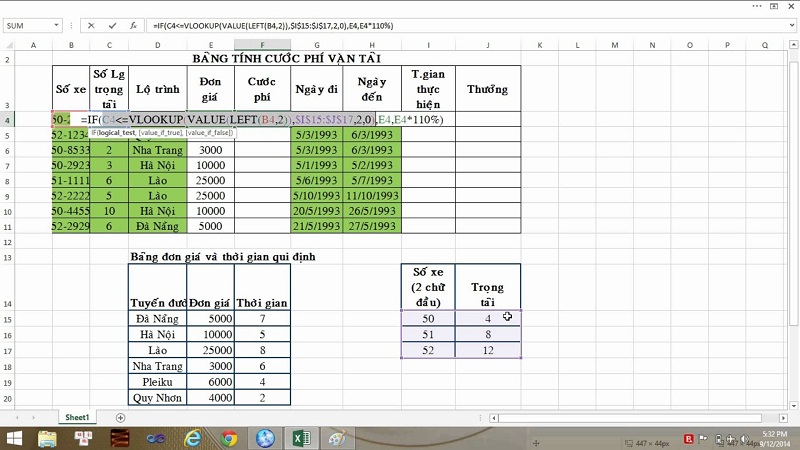Select the column Q header

[765, 45]
